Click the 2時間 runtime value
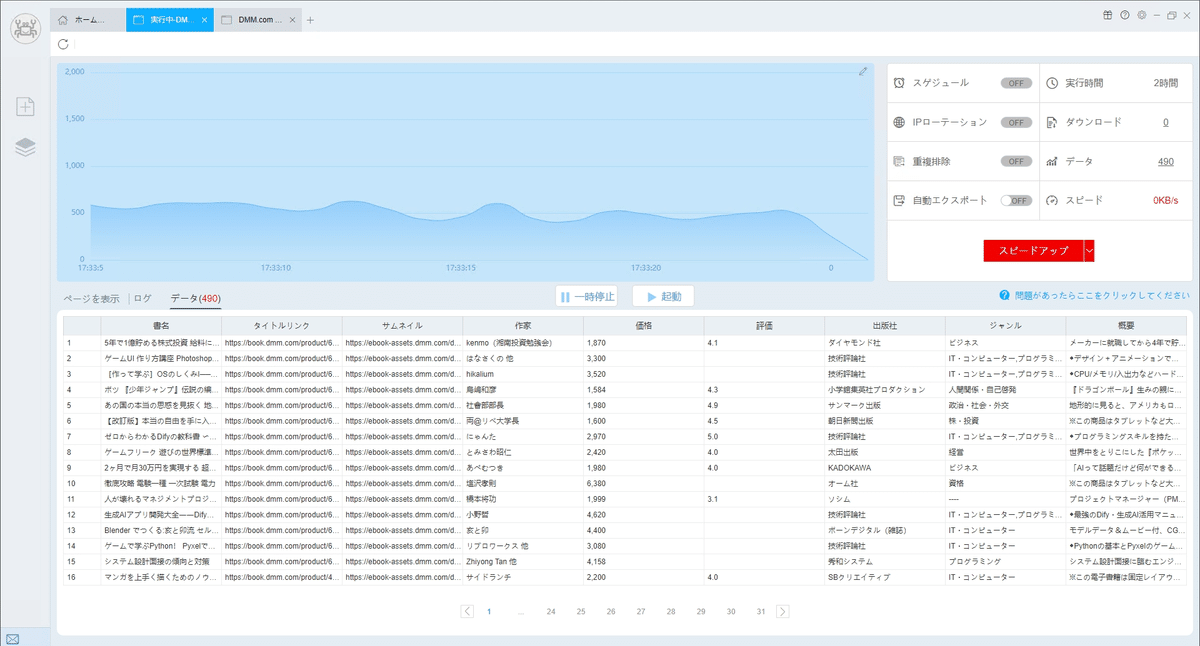This screenshot has height=646, width=1200. pos(1165,83)
